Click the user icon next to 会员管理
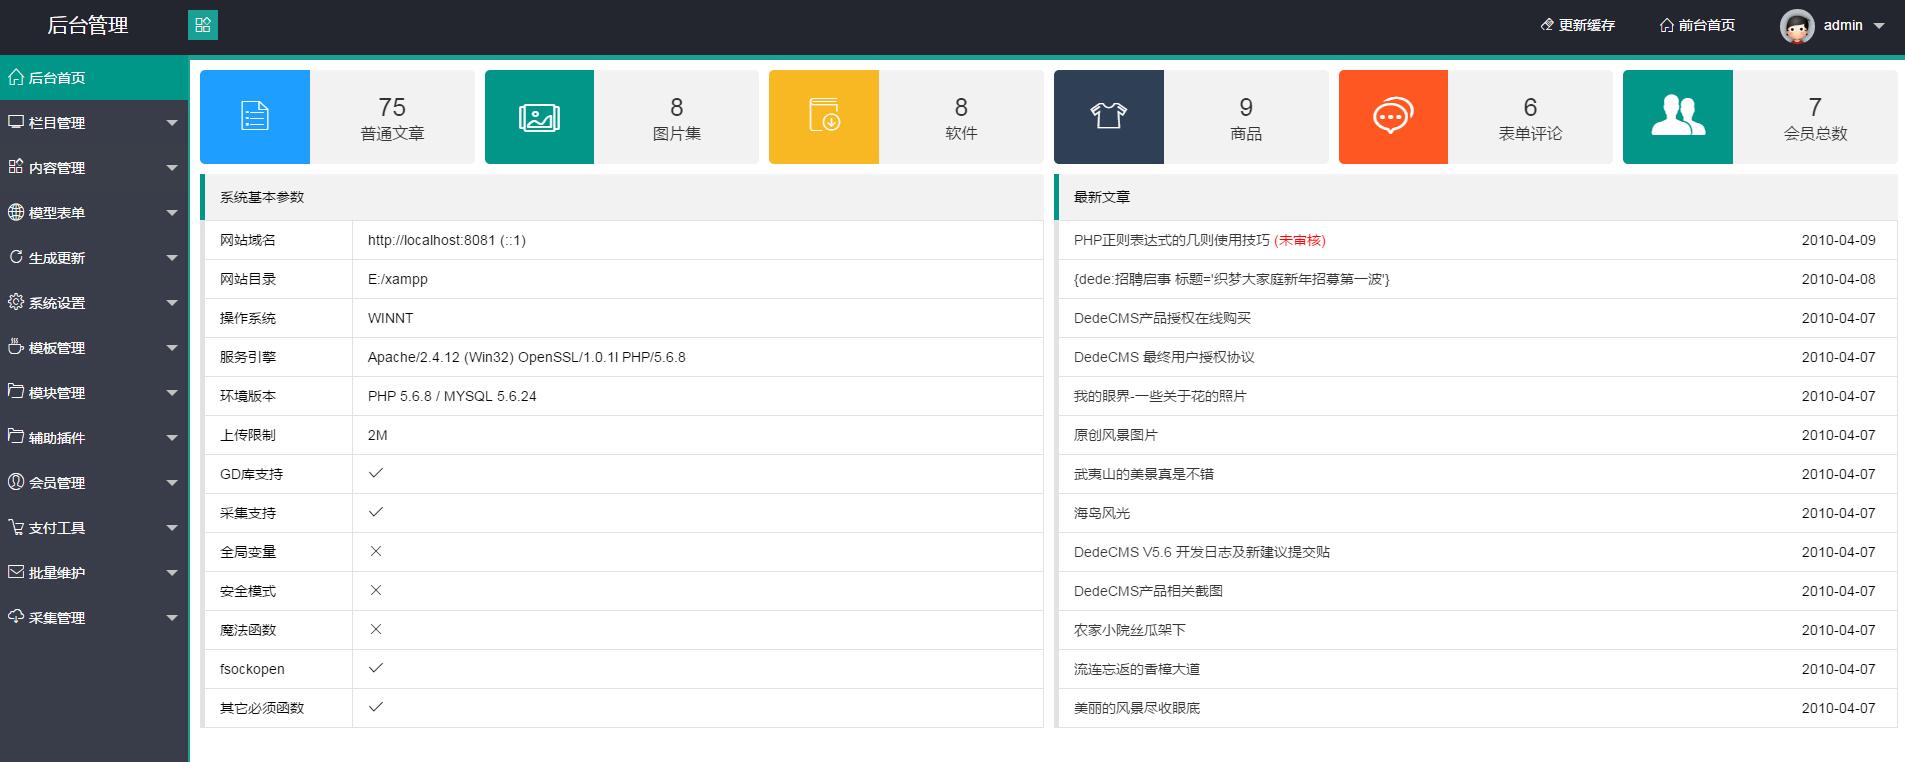Viewport: 1905px width, 762px height. (x=16, y=482)
